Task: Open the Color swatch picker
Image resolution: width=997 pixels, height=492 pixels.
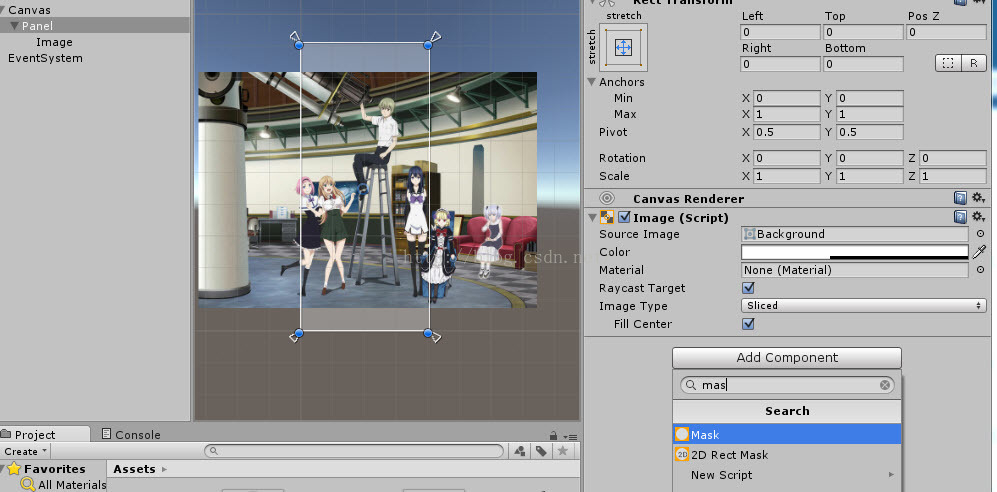Action: 855,252
